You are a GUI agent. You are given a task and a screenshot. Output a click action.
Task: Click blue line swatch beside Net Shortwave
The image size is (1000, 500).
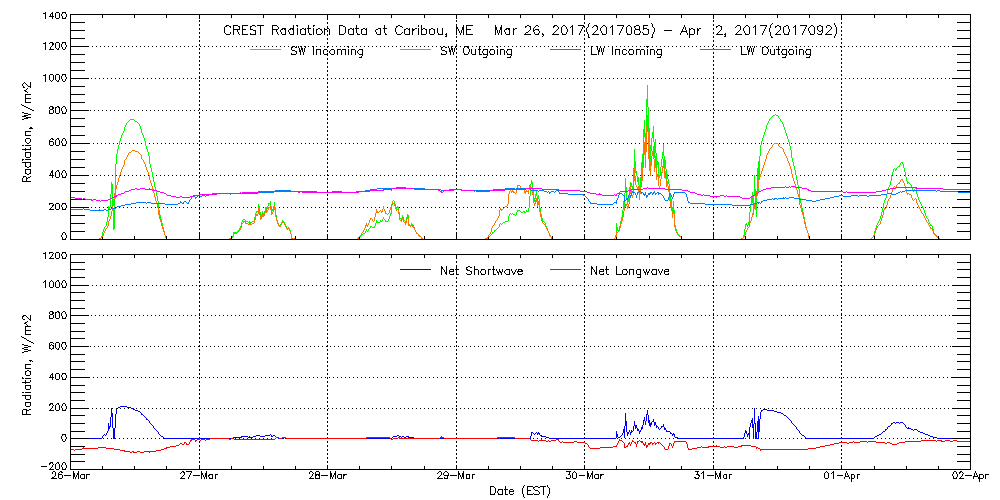pyautogui.click(x=417, y=268)
